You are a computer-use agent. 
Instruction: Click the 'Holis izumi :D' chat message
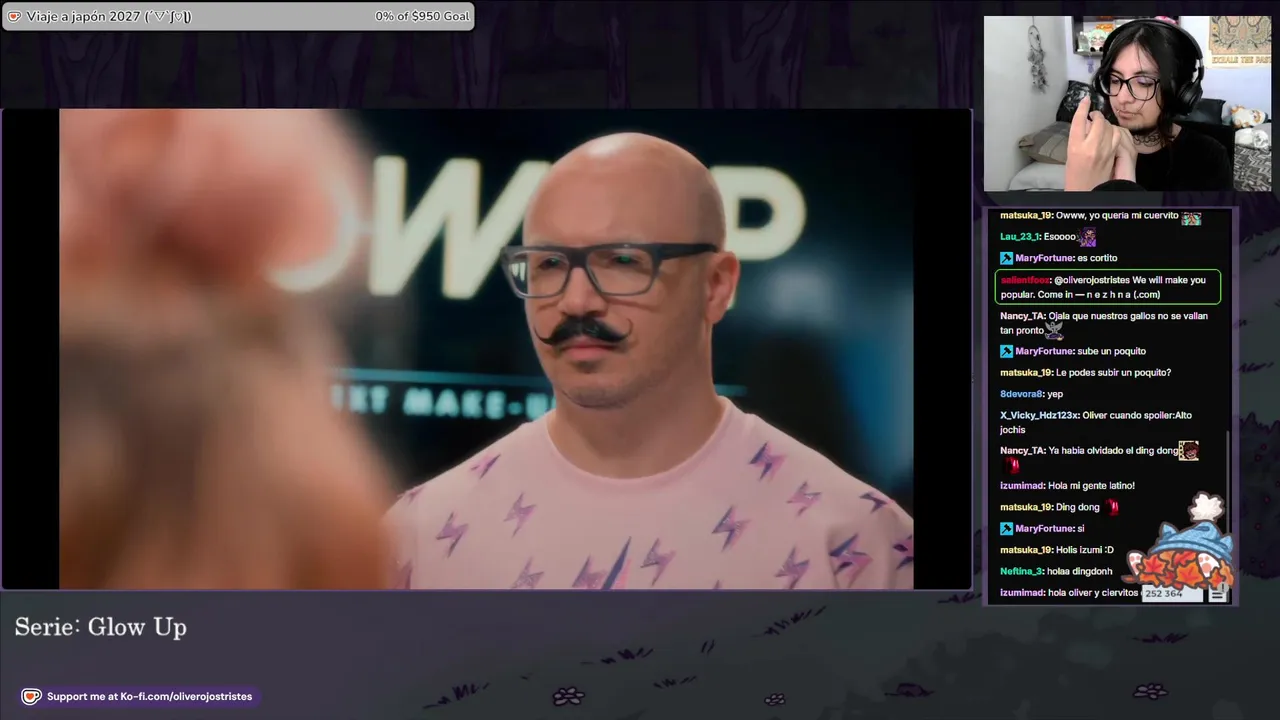[1085, 550]
